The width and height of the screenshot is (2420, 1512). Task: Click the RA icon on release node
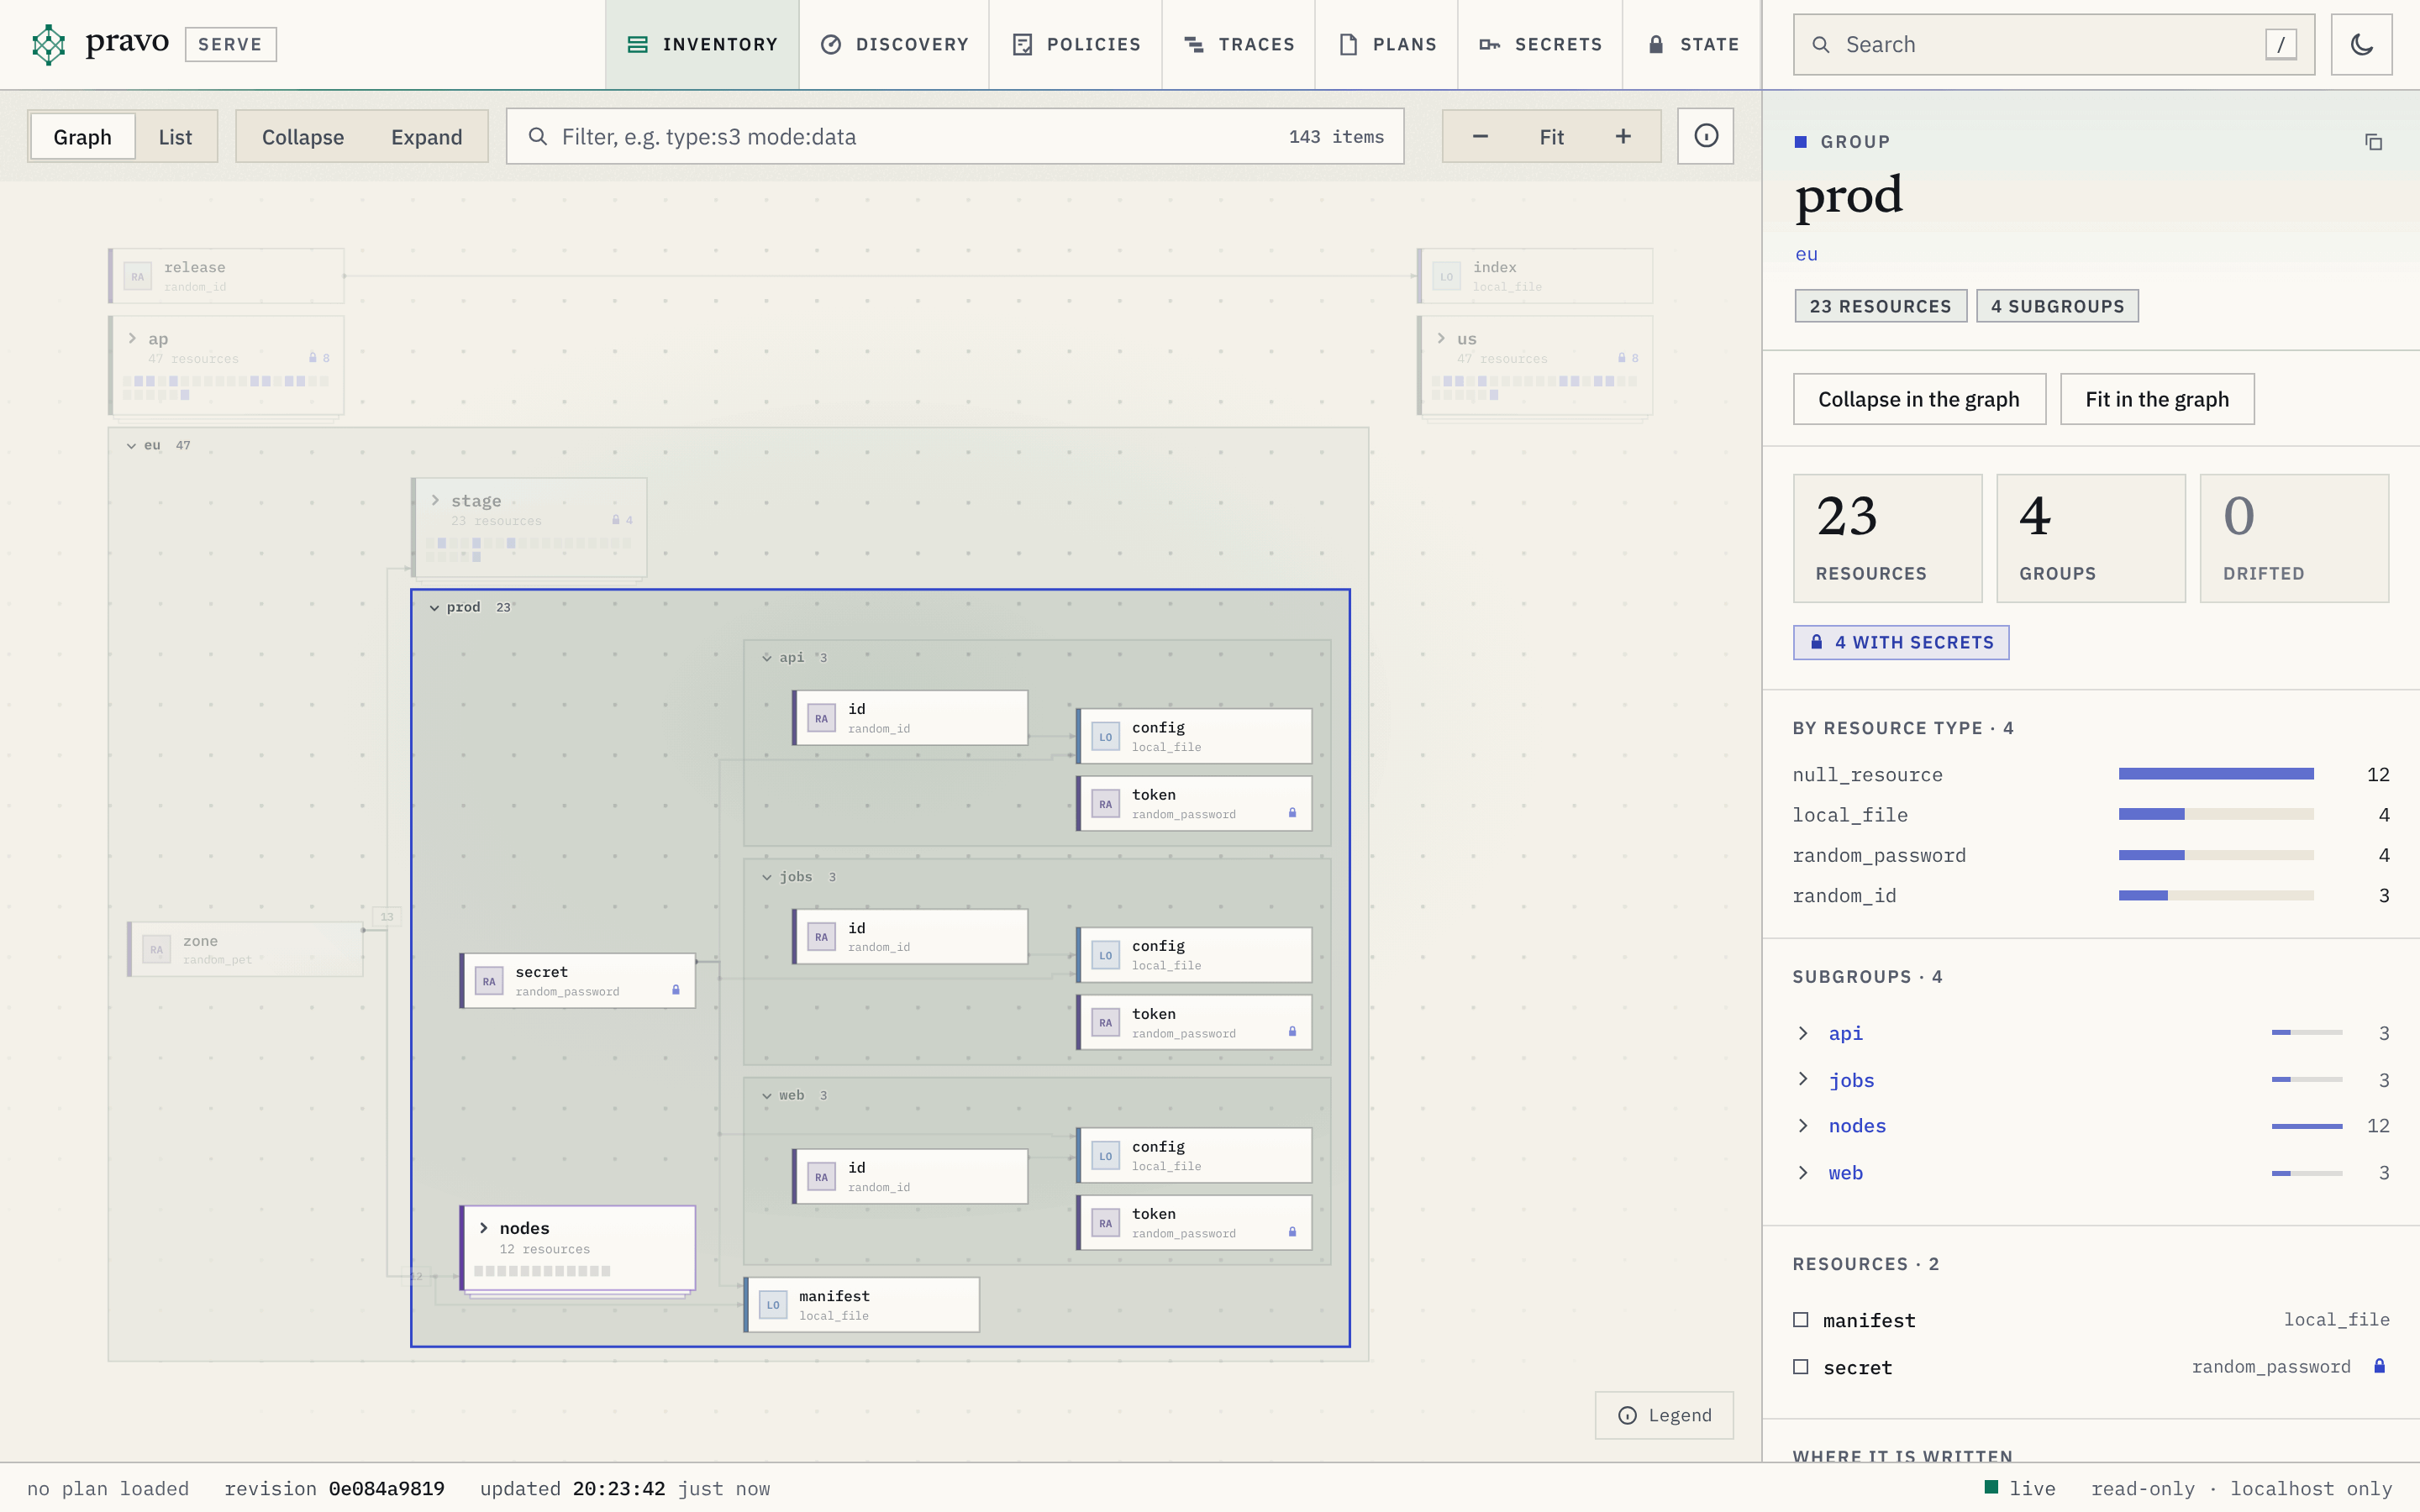[x=138, y=277]
